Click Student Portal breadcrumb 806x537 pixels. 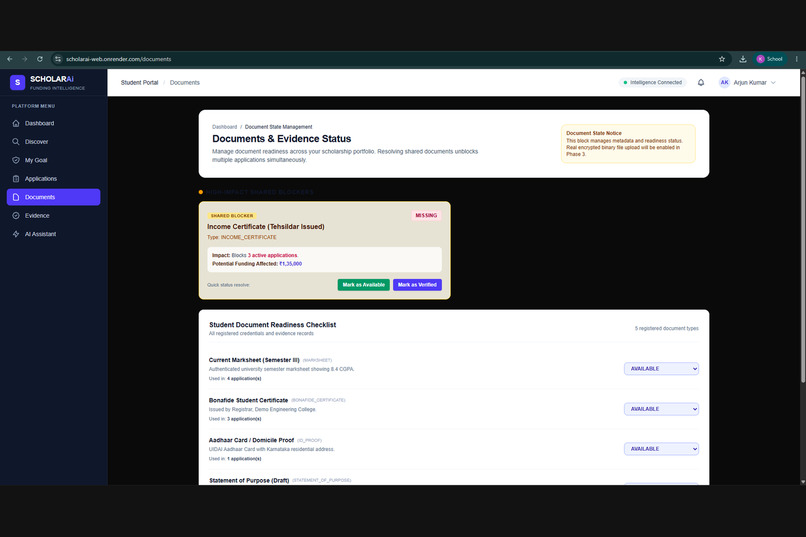pos(139,83)
